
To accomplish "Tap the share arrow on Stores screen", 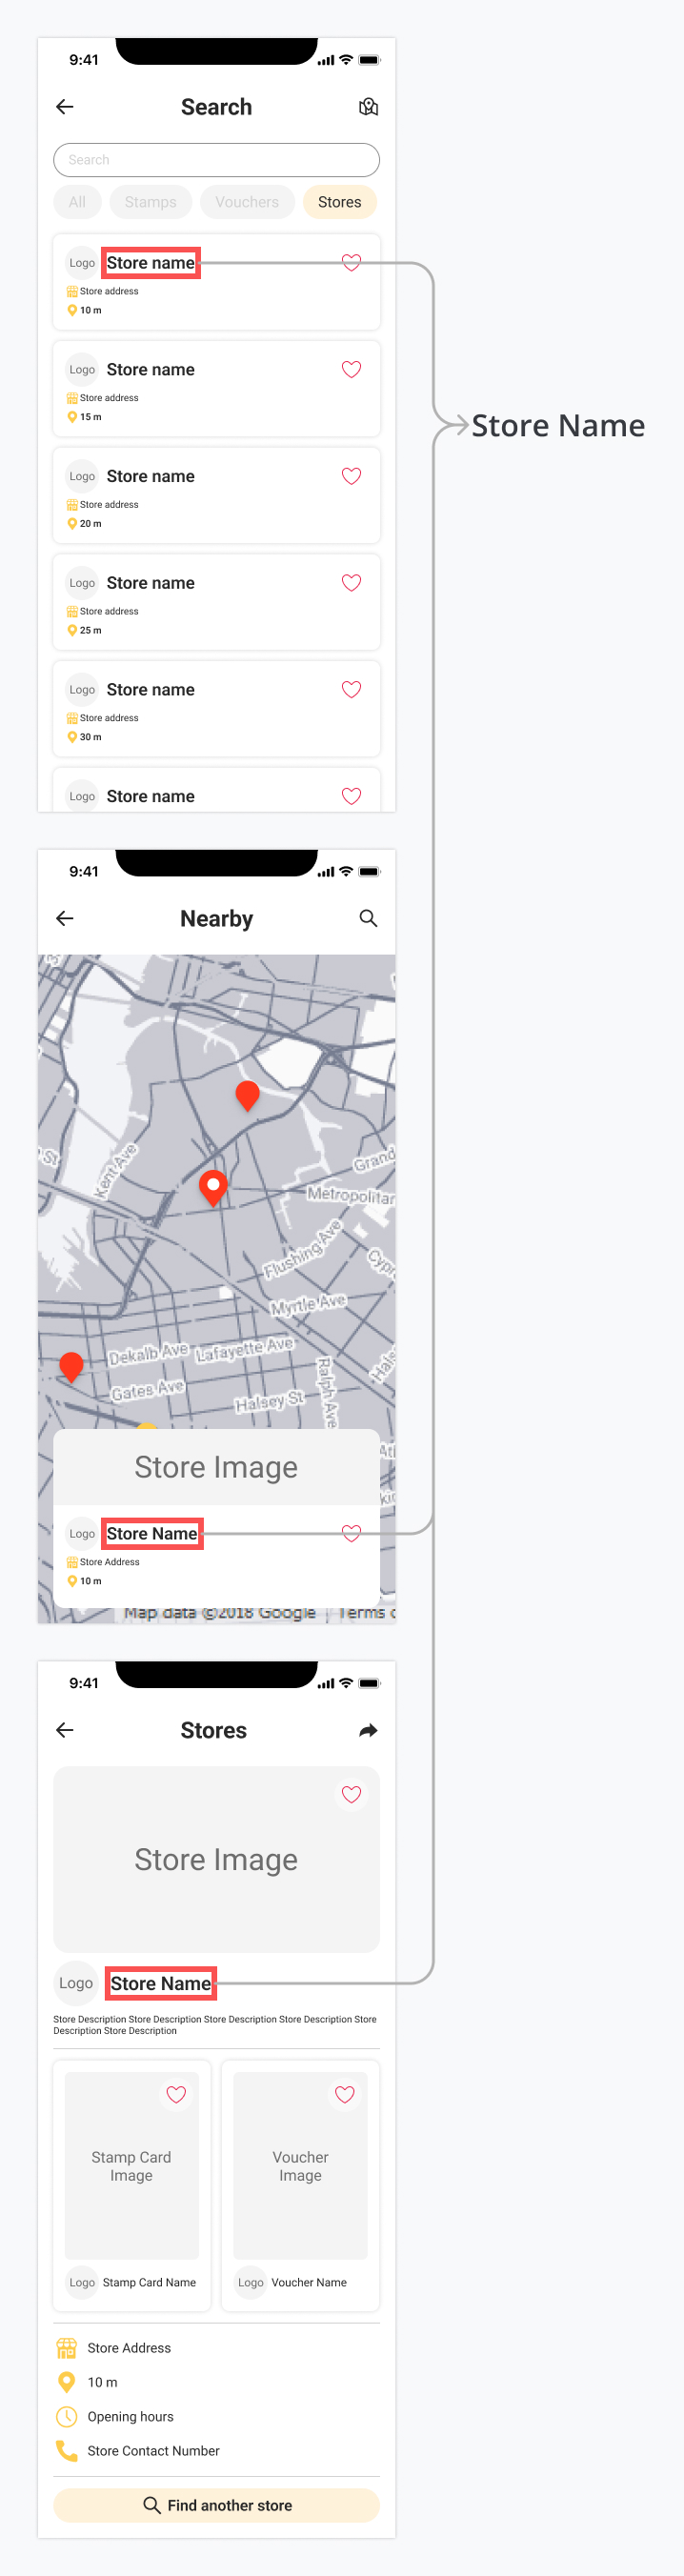I will point(368,1730).
